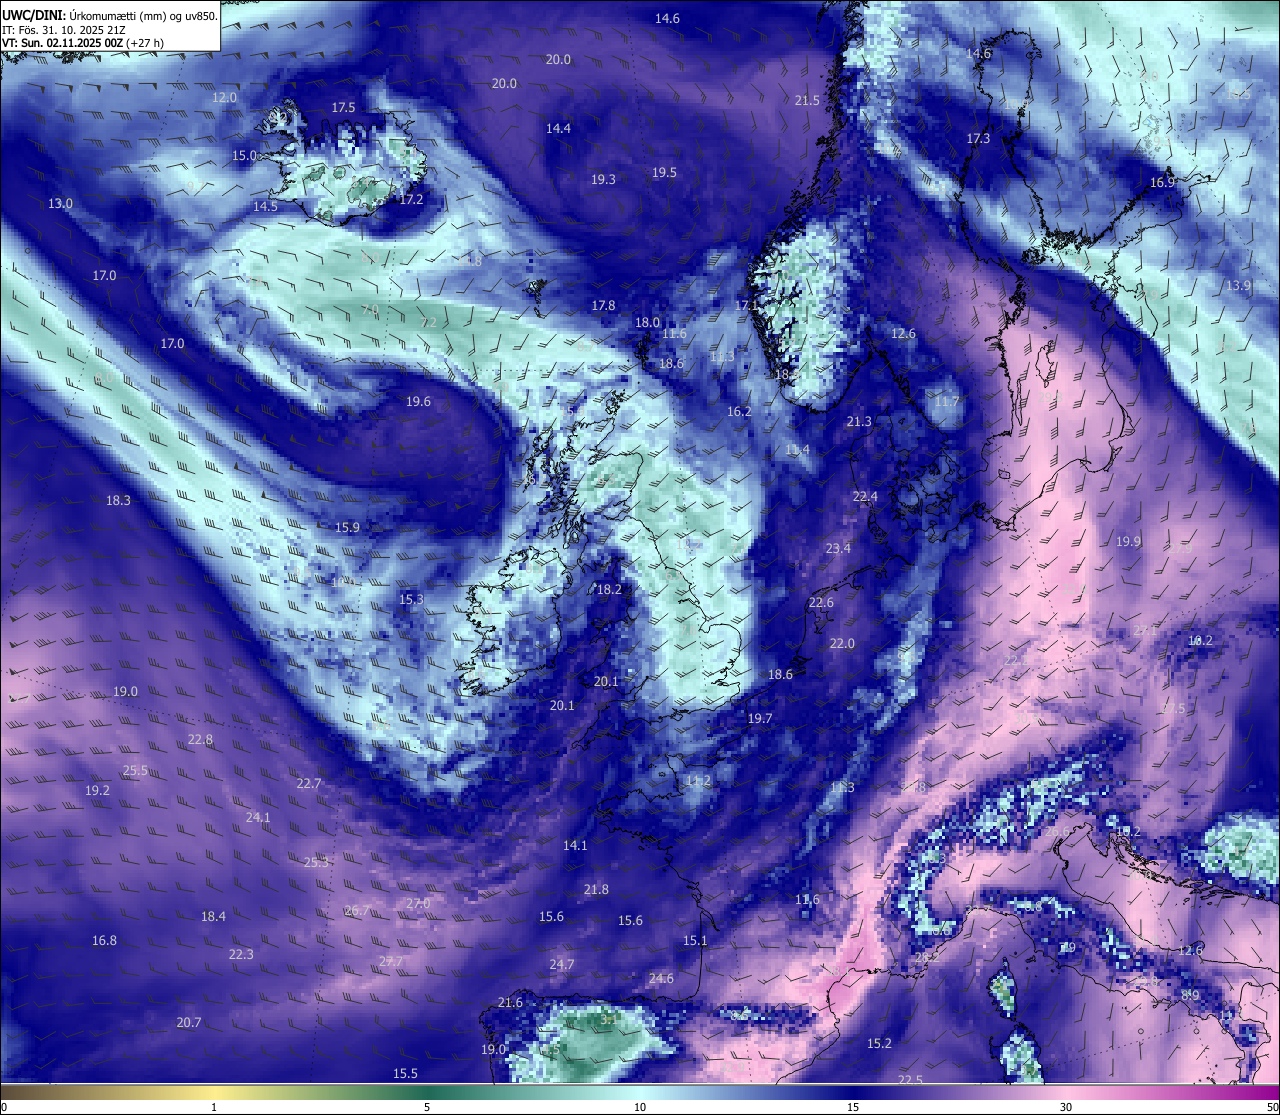
Task: Click the 19.6 value label
Action: coord(418,402)
